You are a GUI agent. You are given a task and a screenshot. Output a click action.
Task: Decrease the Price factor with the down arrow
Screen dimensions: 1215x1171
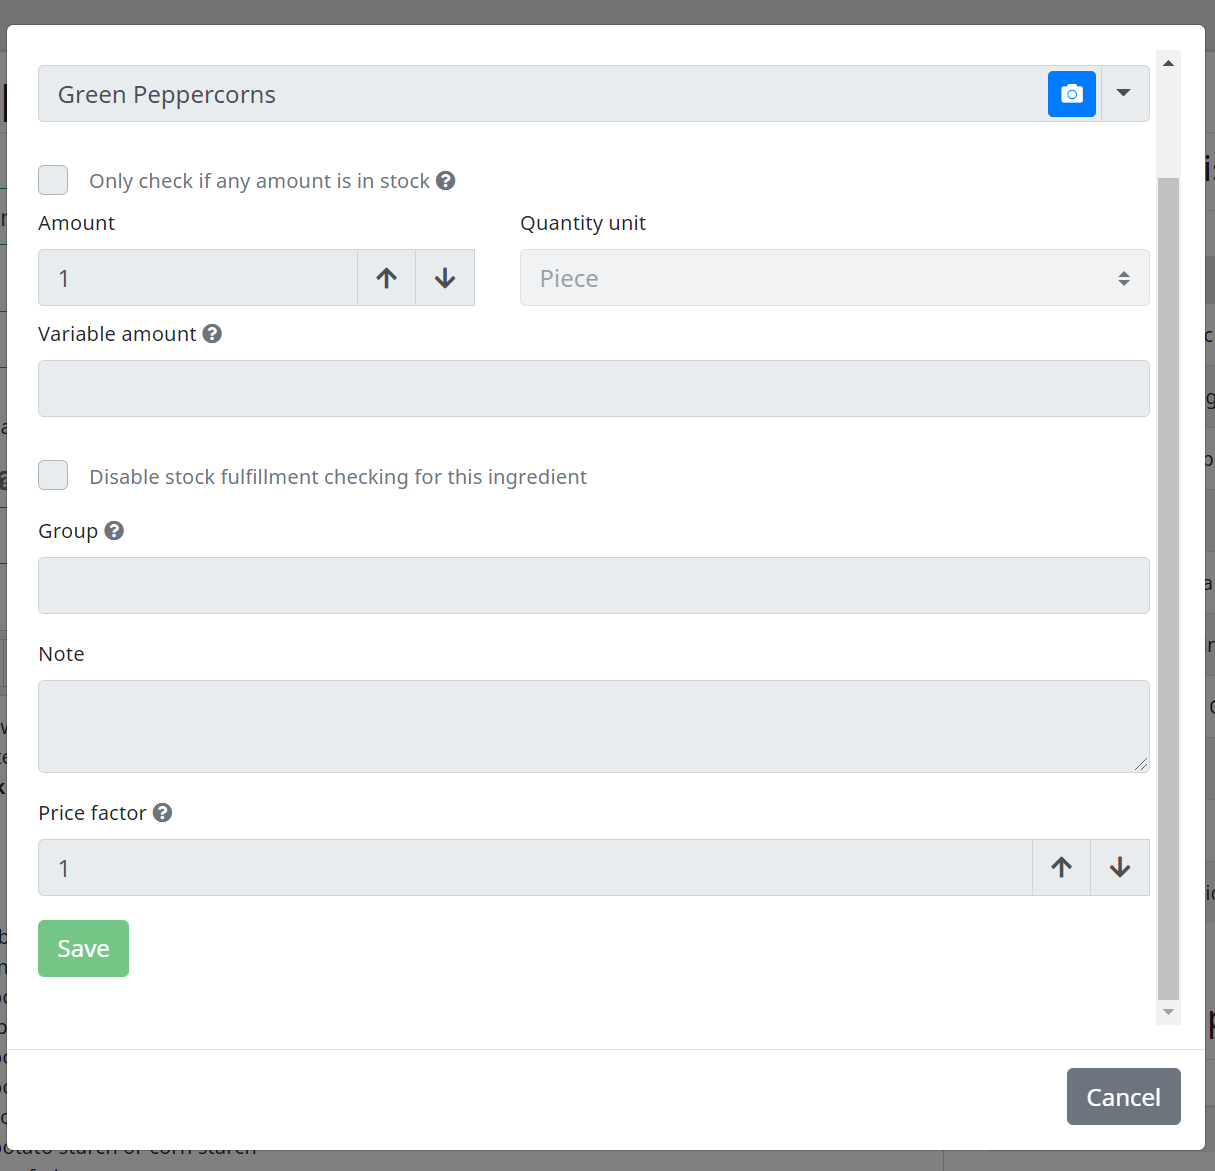(x=1119, y=867)
